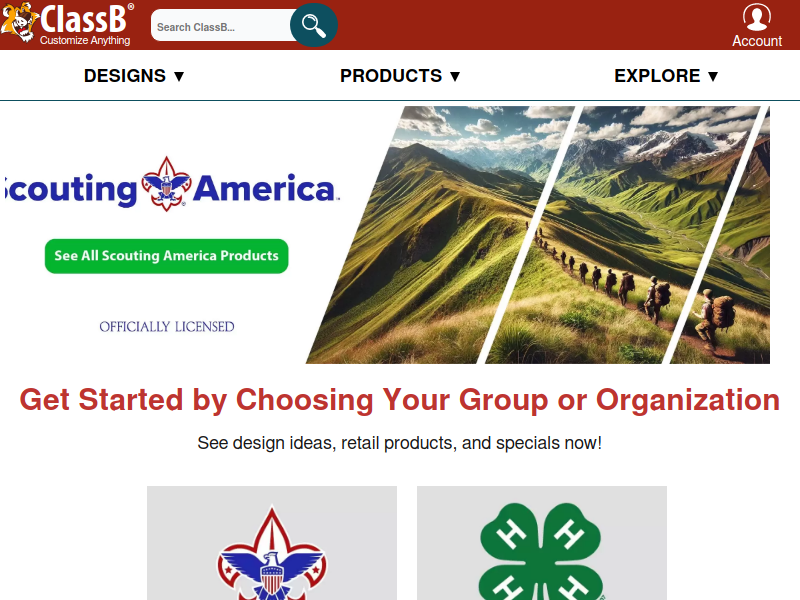Expand the EXPLORE dropdown menu
Viewport: 800px width, 600px height.
coord(666,76)
